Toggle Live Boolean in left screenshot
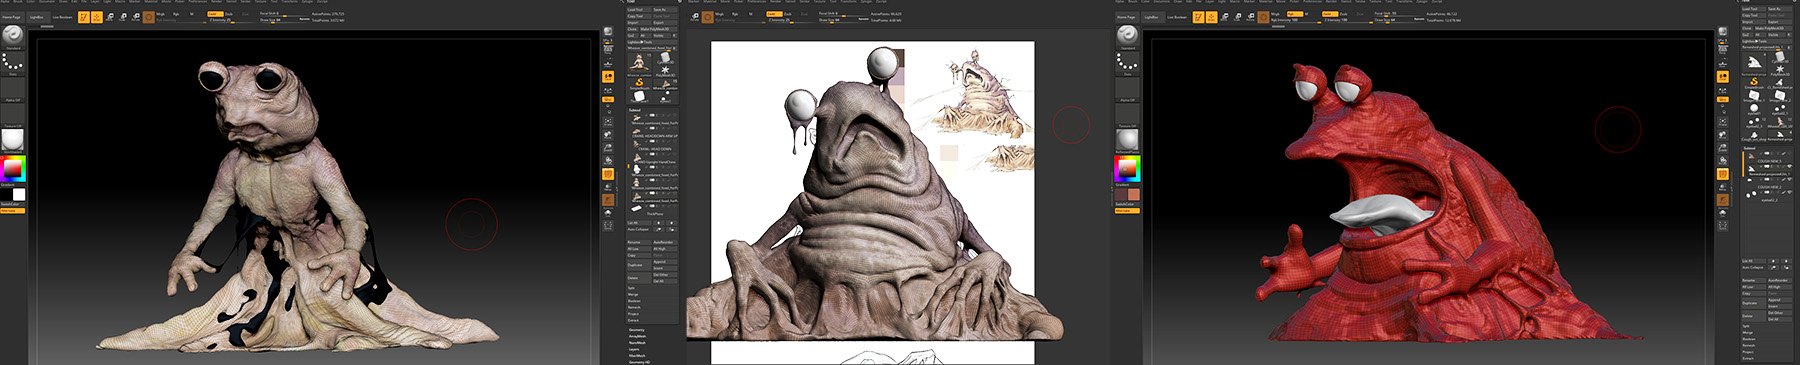This screenshot has width=1800, height=365. coord(62,17)
